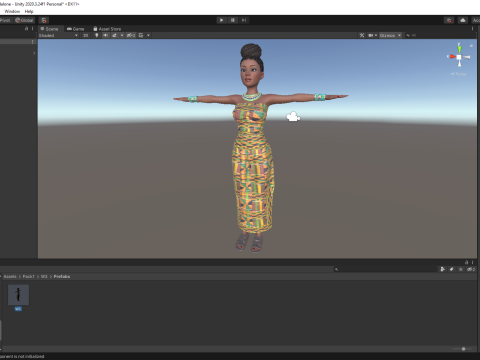Lock the Project panel
This screenshot has height=360, width=480.
pyautogui.click(x=466, y=262)
